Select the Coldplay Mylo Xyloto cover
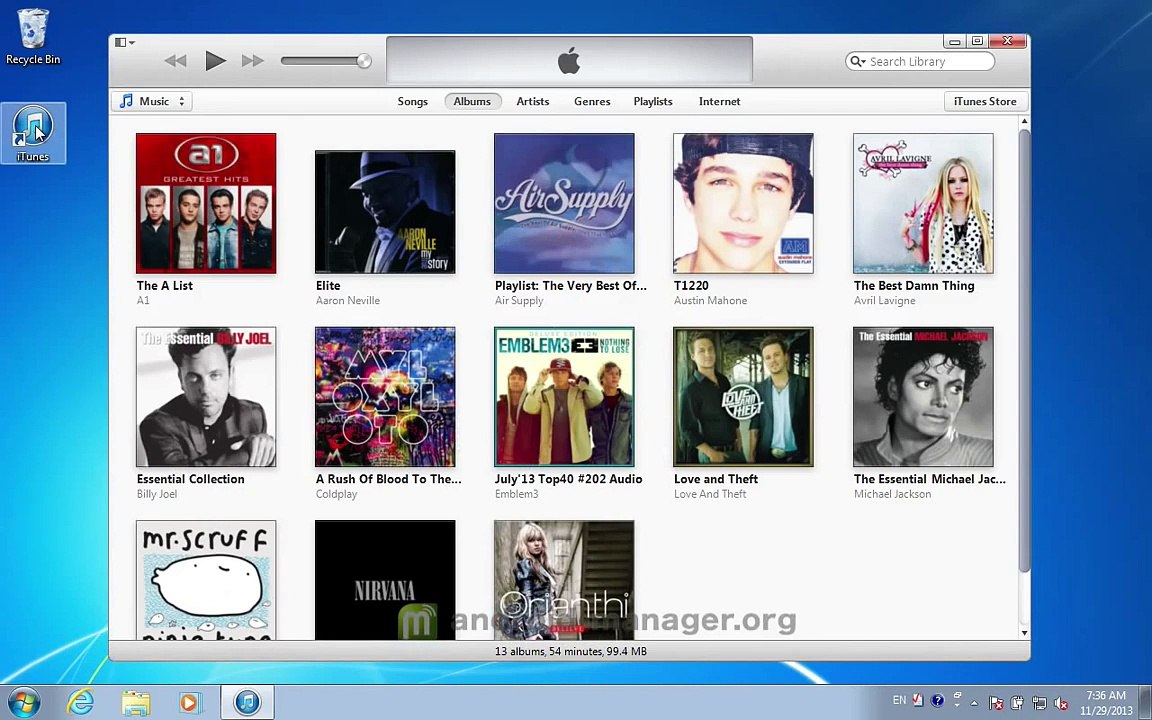Image resolution: width=1152 pixels, height=720 pixels. coord(385,397)
